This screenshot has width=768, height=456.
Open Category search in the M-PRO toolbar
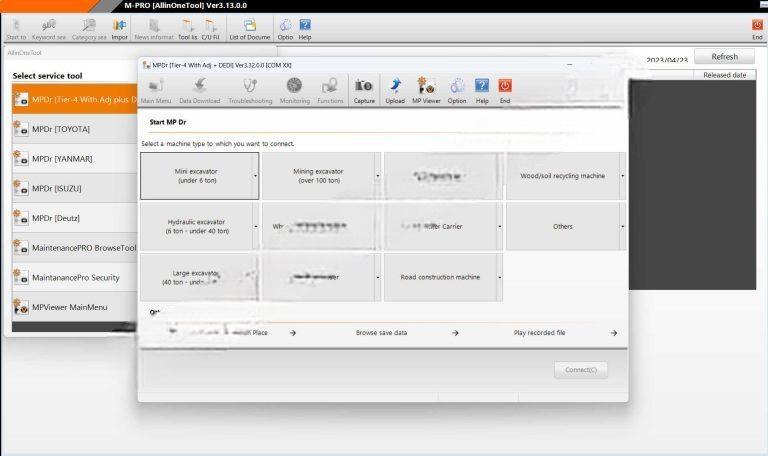pyautogui.click(x=89, y=30)
